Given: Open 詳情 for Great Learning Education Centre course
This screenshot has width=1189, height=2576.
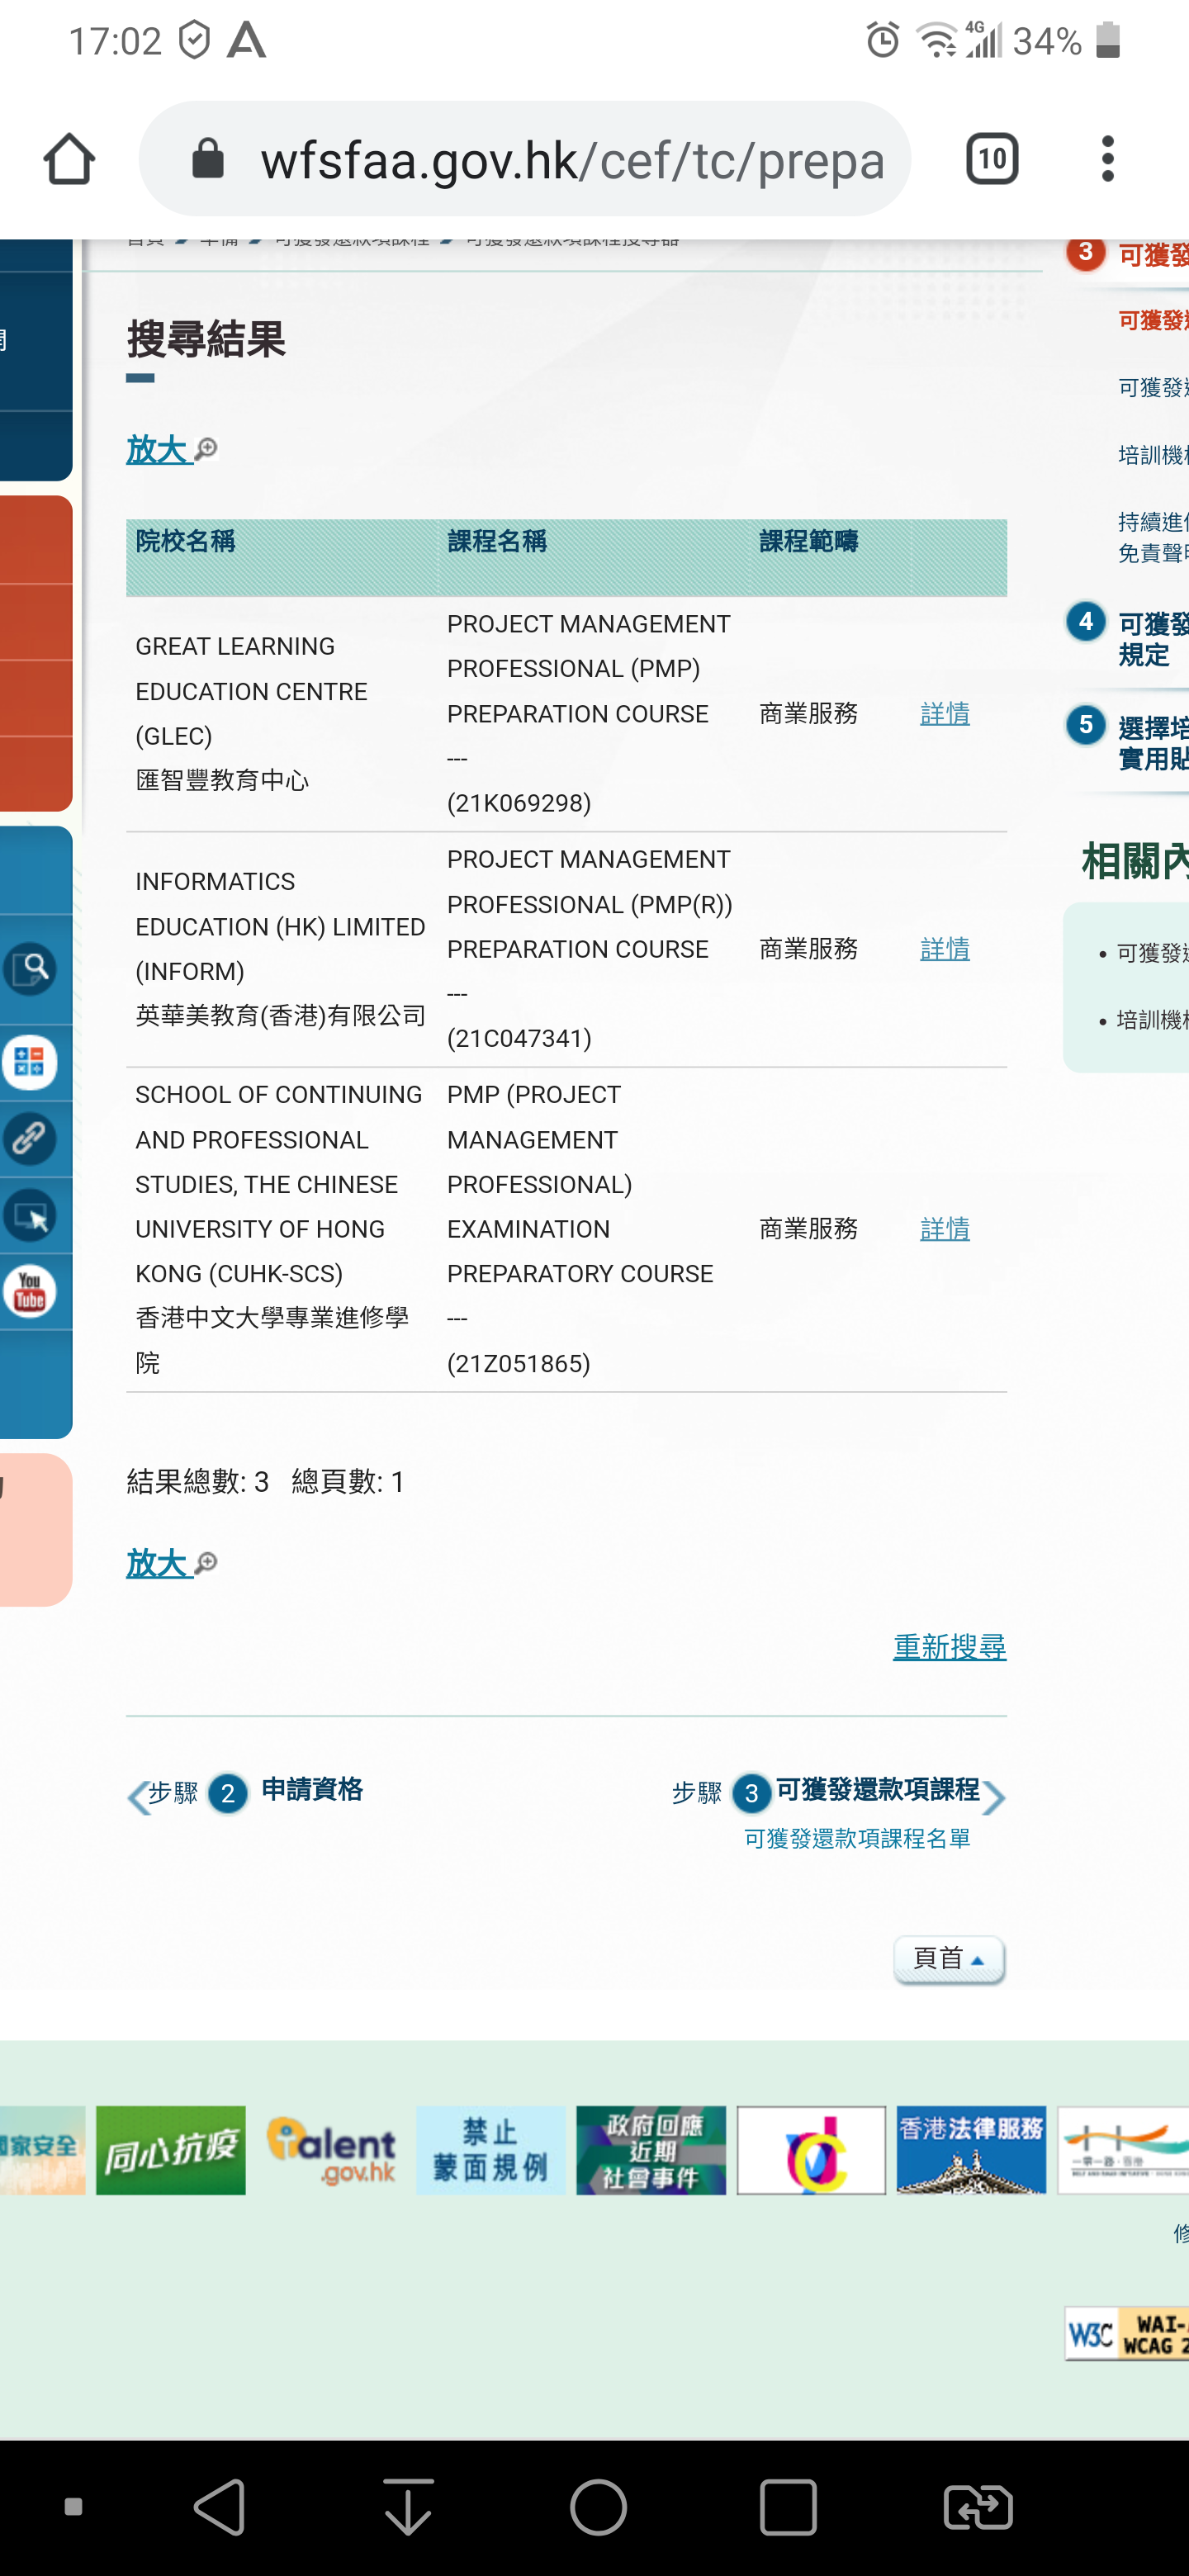Looking at the screenshot, I should [945, 713].
